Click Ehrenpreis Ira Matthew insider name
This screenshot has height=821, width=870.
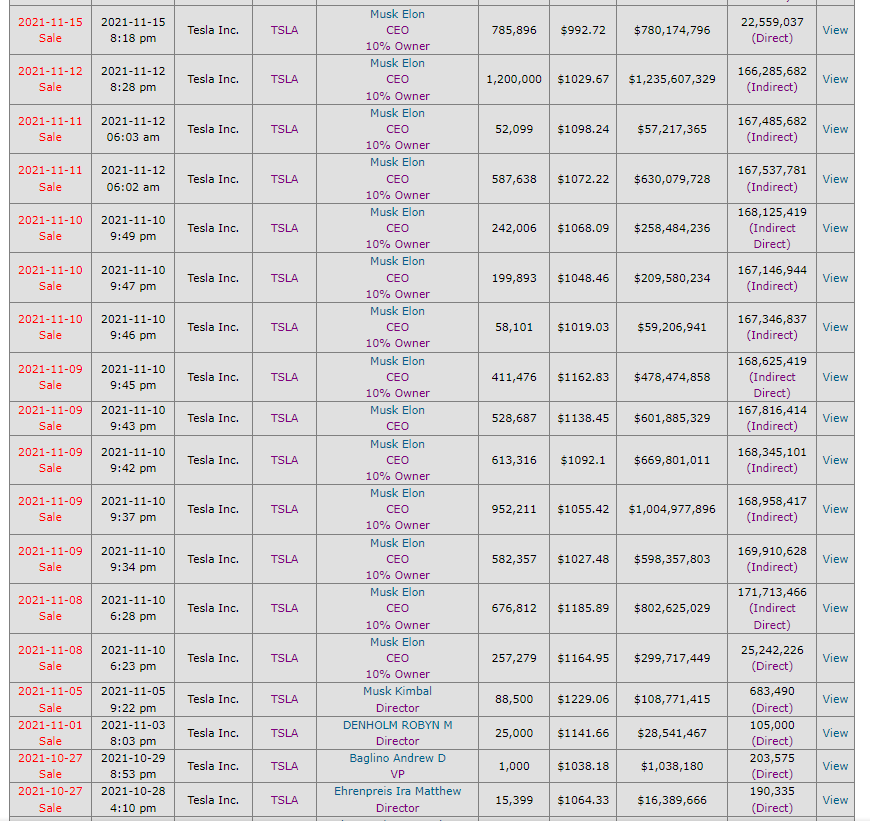tap(397, 791)
